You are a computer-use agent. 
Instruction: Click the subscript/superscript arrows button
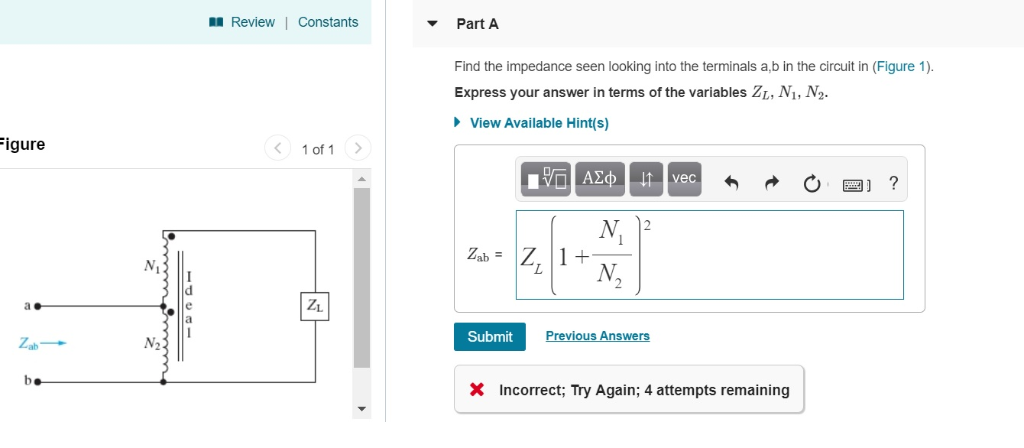pyautogui.click(x=646, y=179)
